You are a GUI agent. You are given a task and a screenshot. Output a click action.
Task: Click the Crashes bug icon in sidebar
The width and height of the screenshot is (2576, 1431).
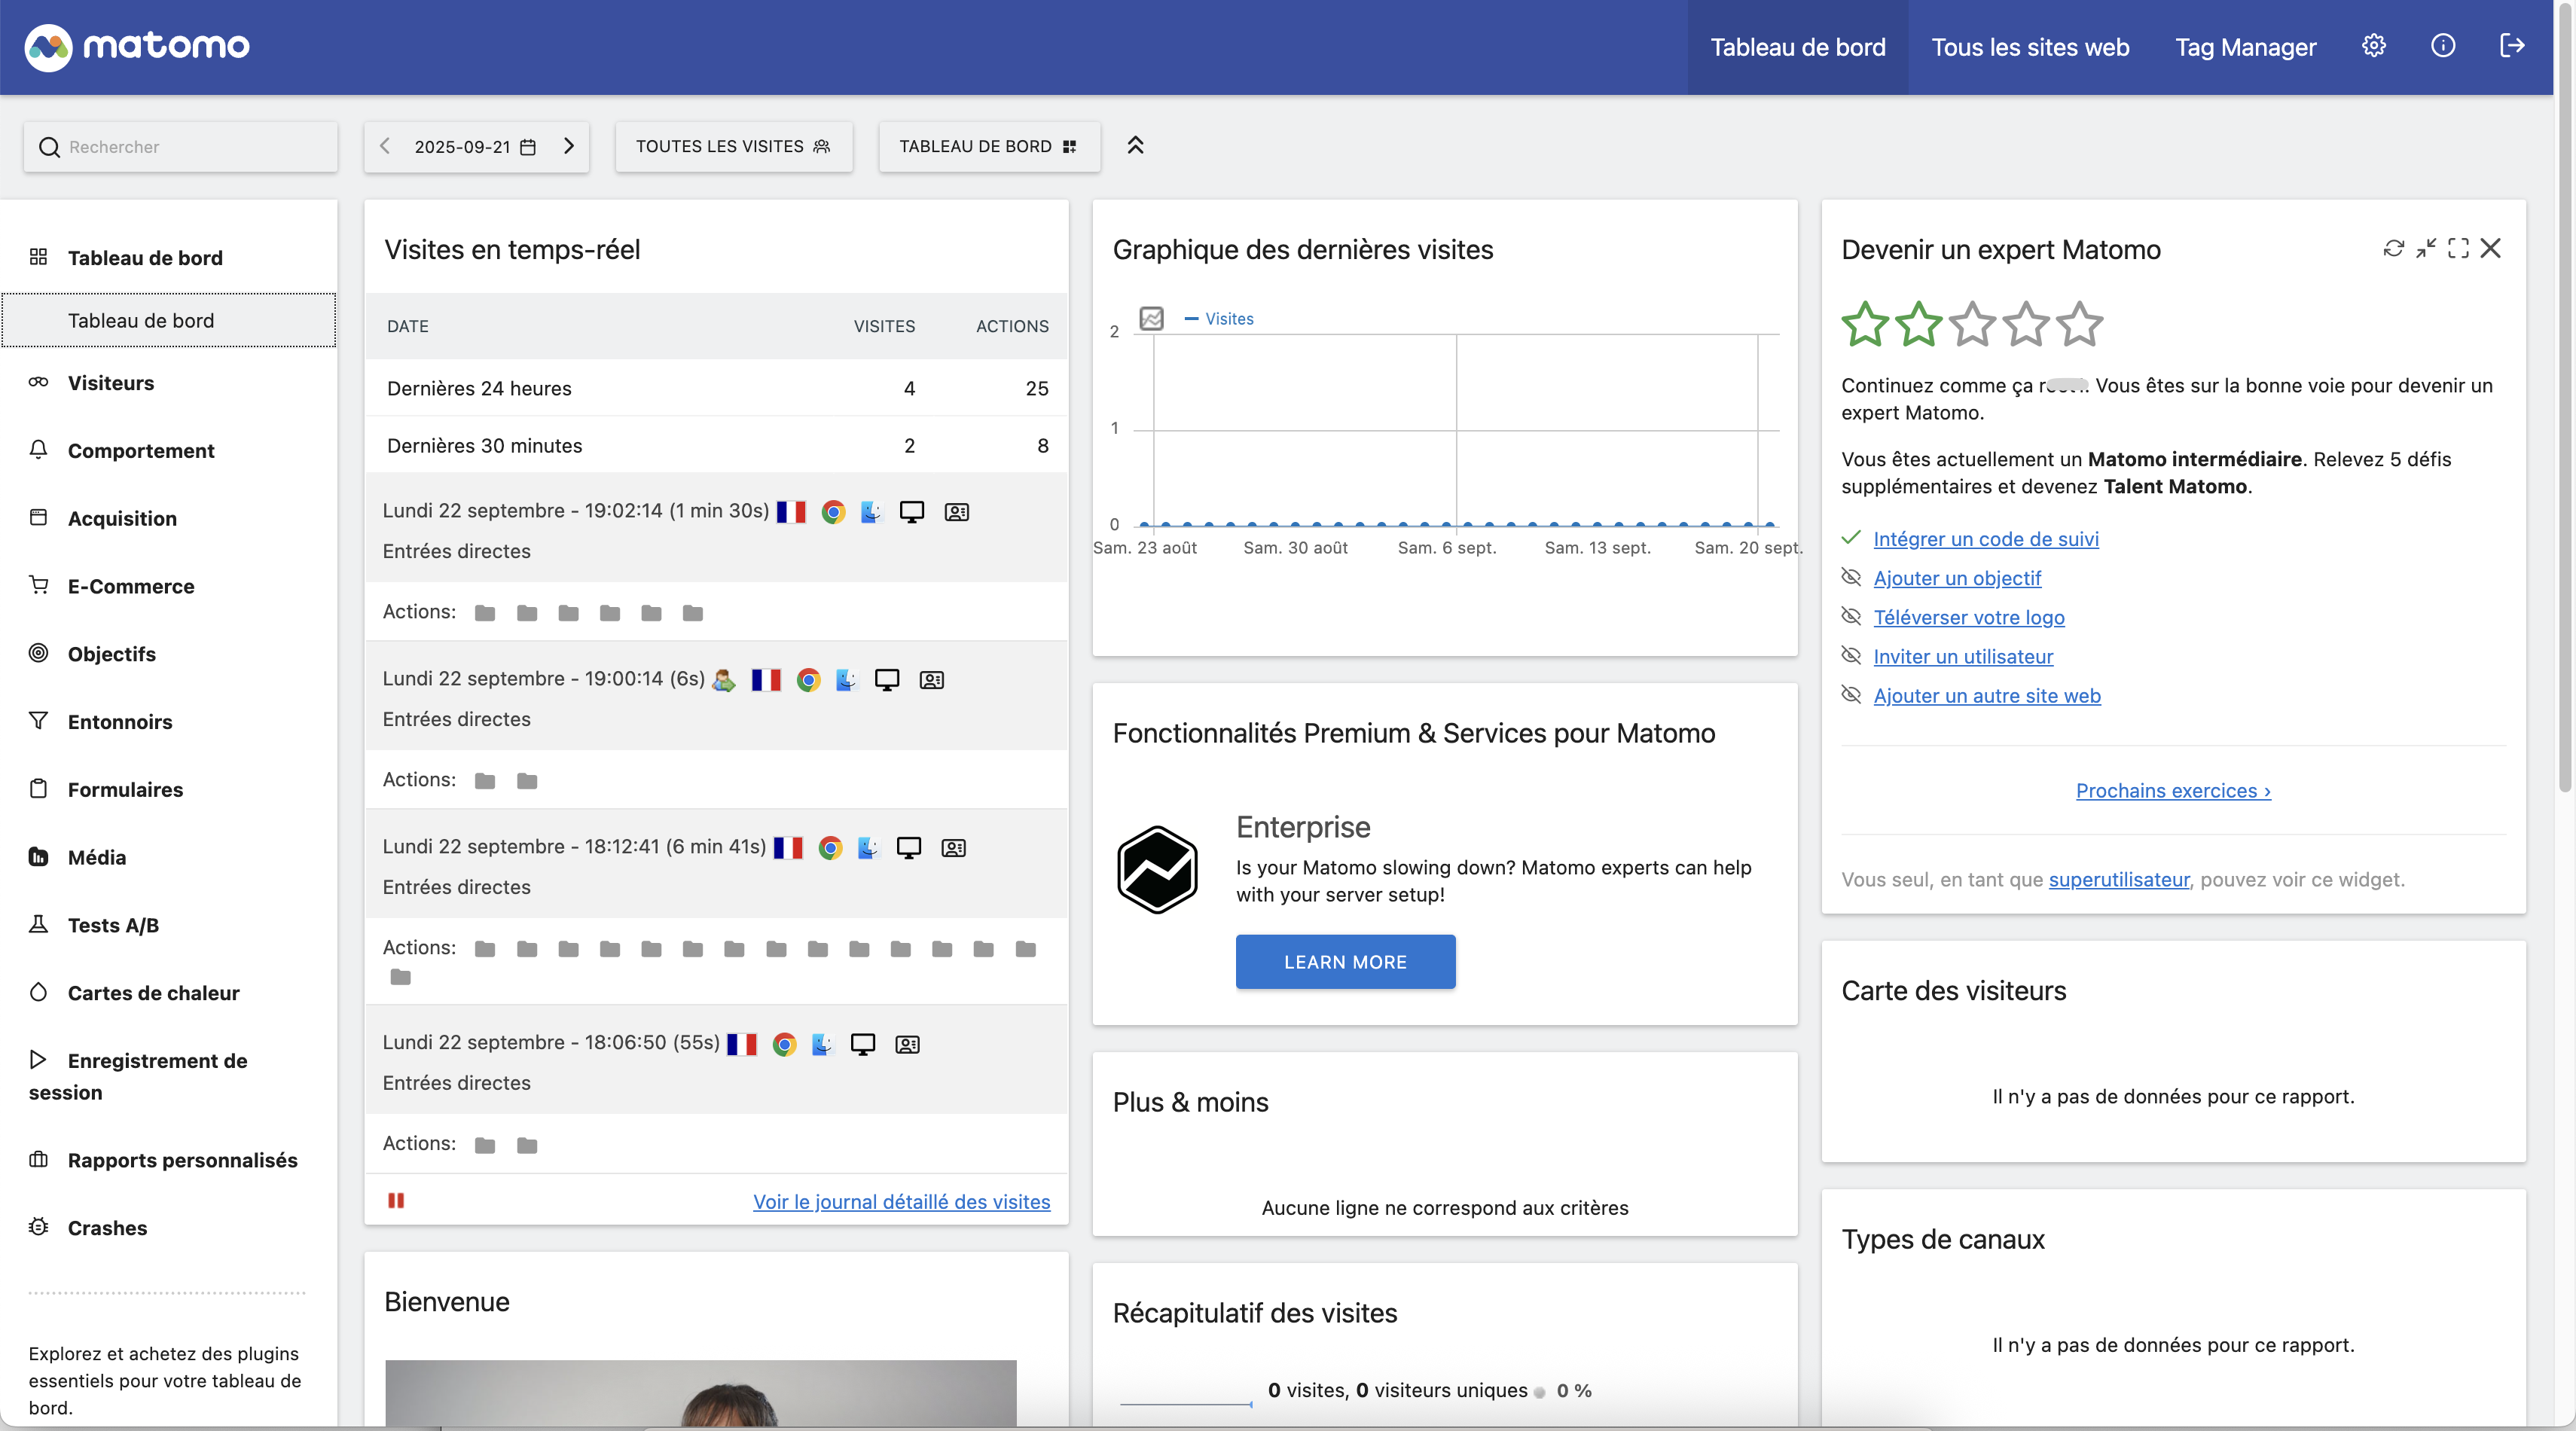coord(38,1227)
